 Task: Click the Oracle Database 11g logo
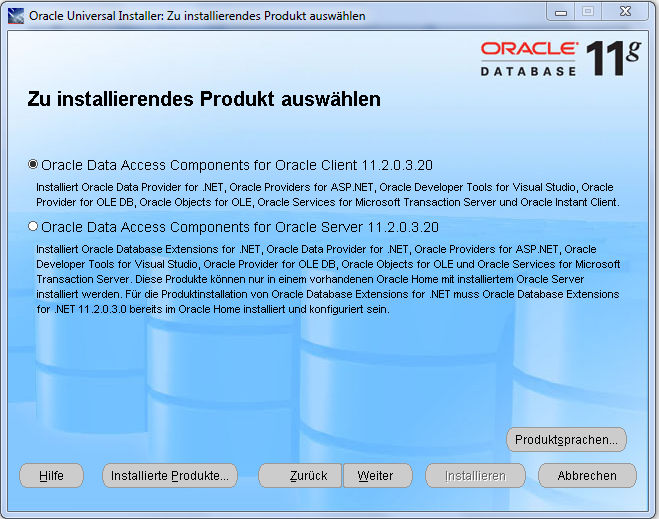pyautogui.click(x=561, y=58)
